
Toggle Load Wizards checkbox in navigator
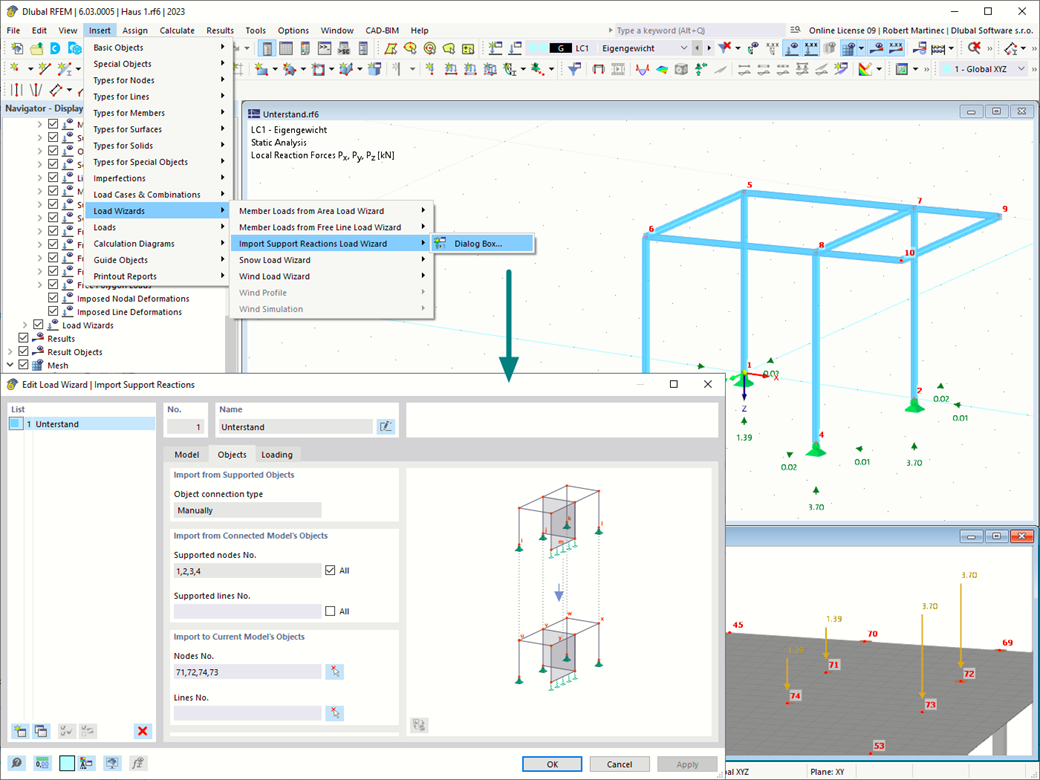coord(38,325)
